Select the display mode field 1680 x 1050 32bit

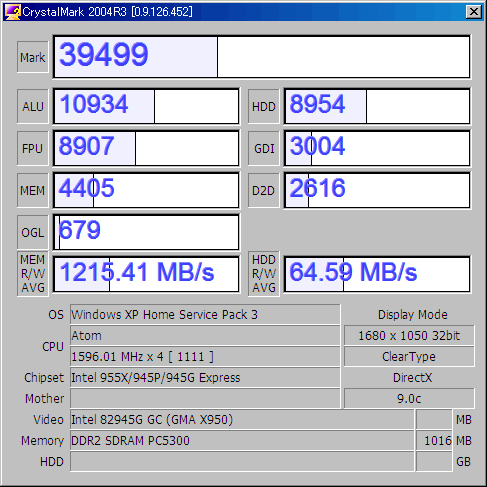pyautogui.click(x=409, y=335)
